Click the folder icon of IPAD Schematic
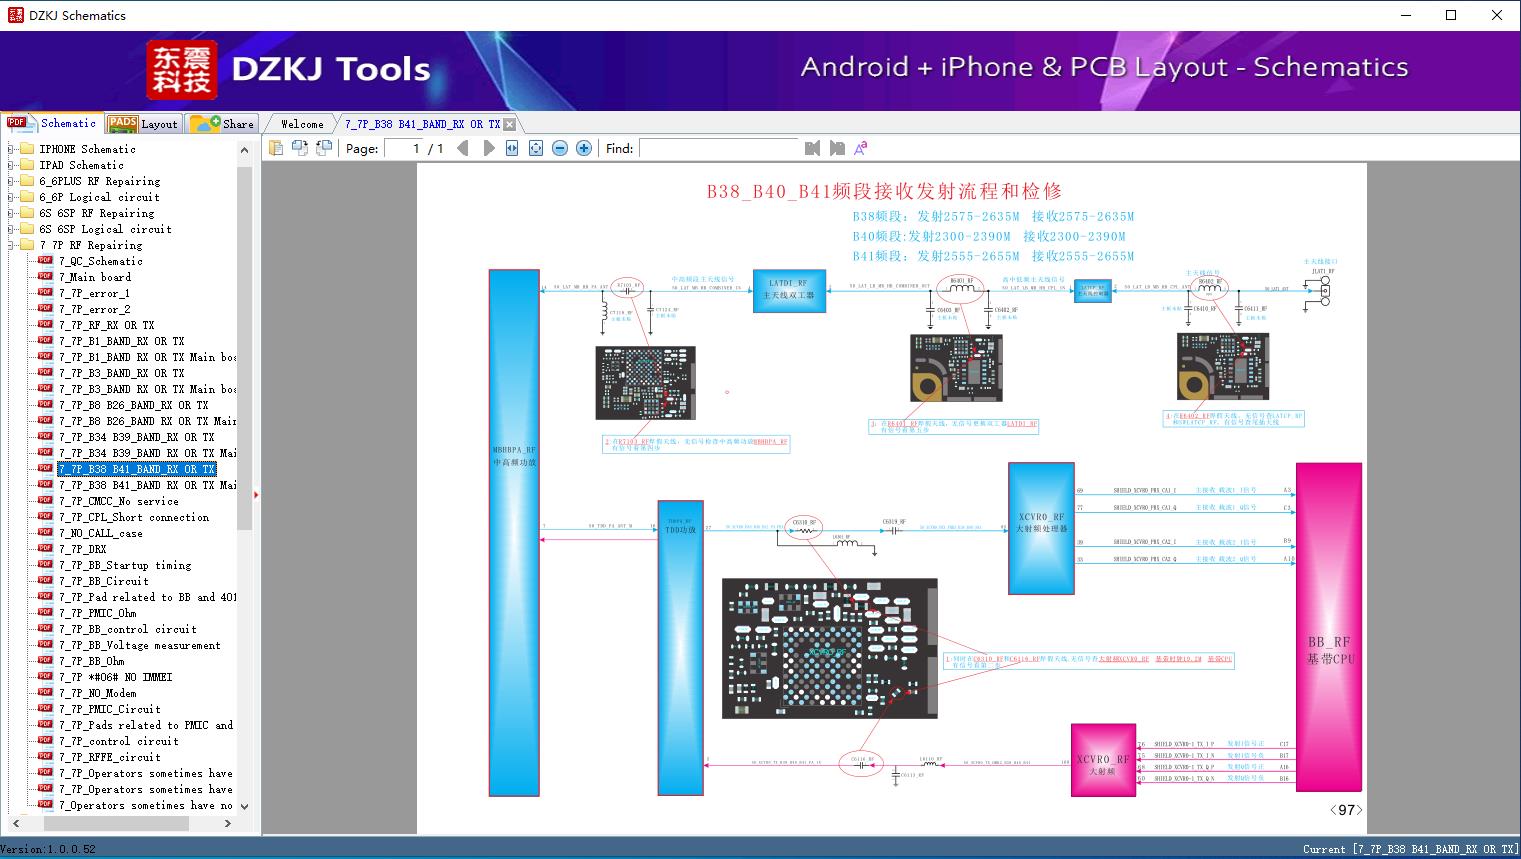This screenshot has height=859, width=1521. tap(27, 165)
